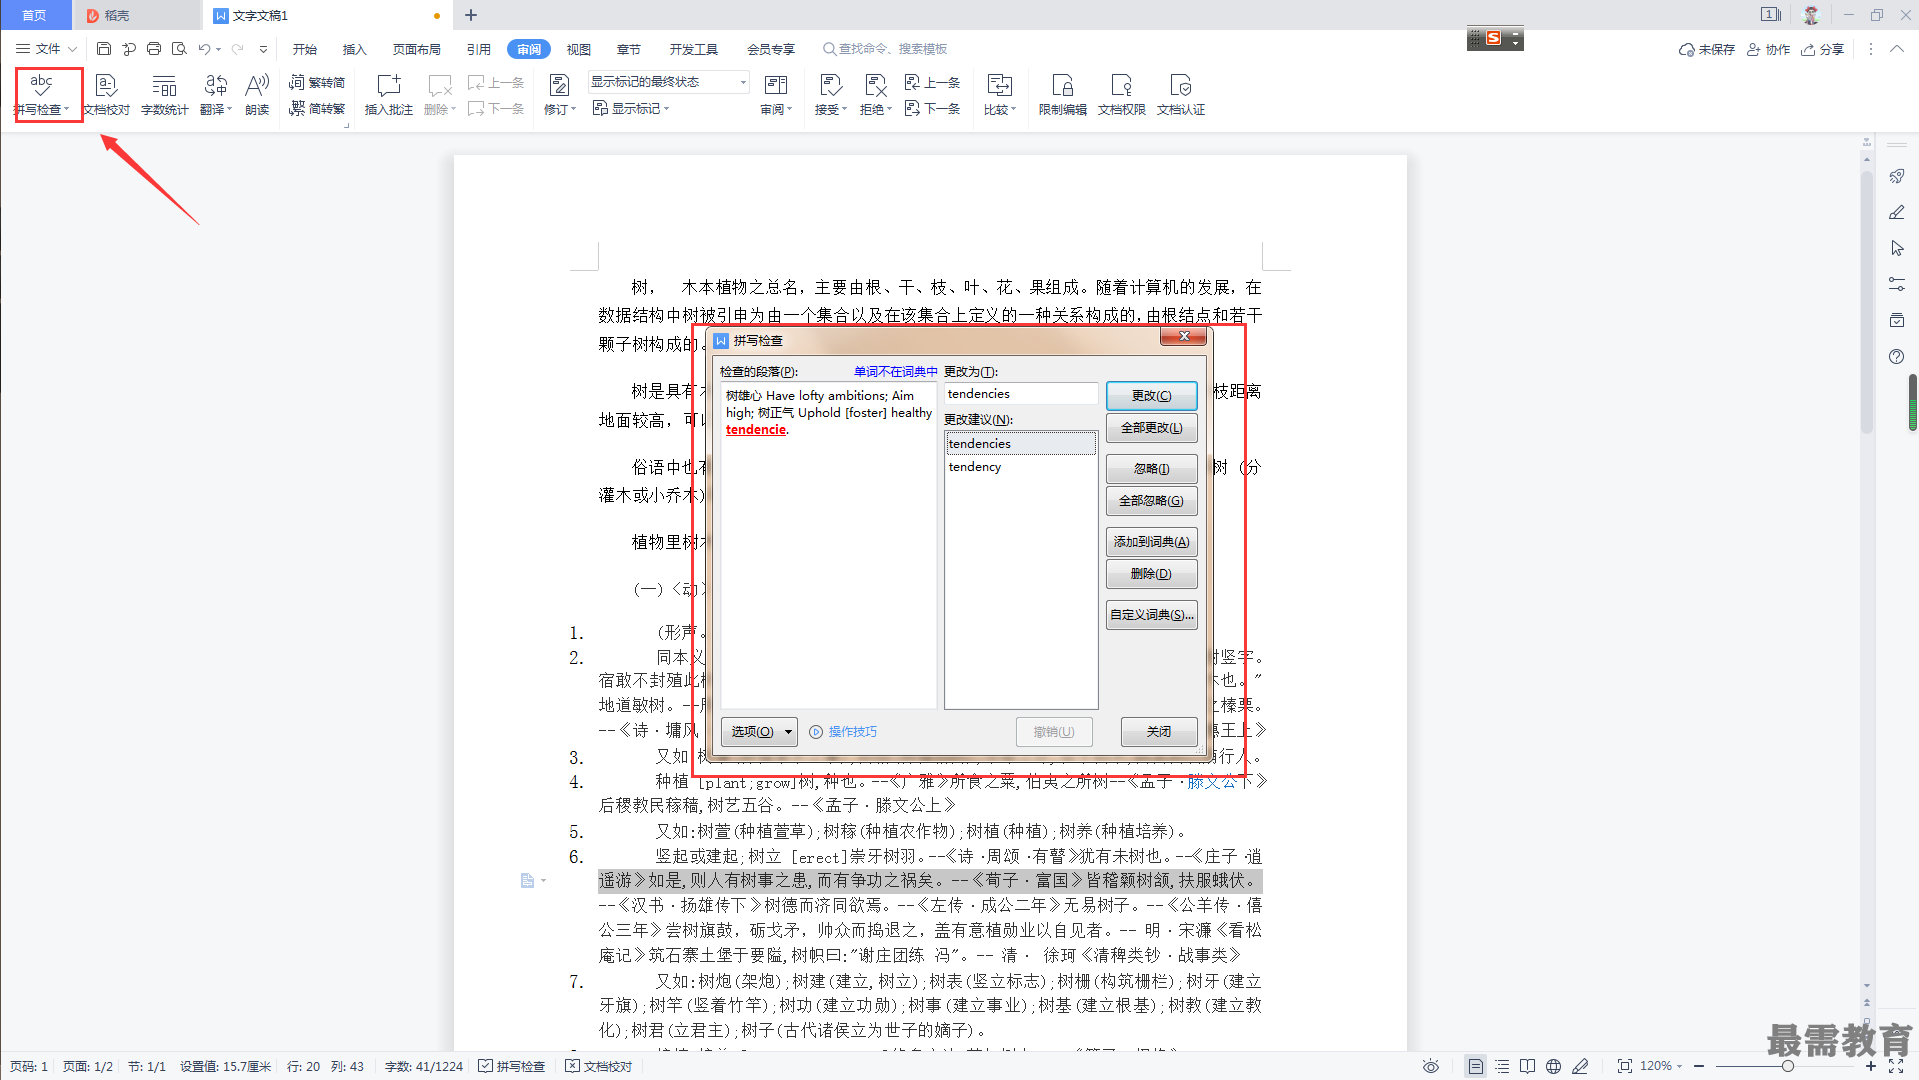1919x1080 pixels.
Task: Toggle eye protection mode in status bar
Action: [1431, 1066]
